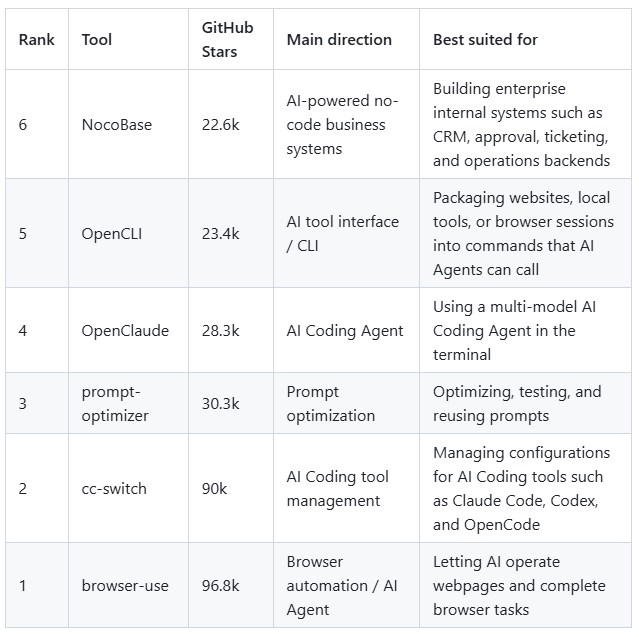Image resolution: width=639 pixels, height=637 pixels.
Task: Select the OpenCLI tool name
Action: coord(112,234)
